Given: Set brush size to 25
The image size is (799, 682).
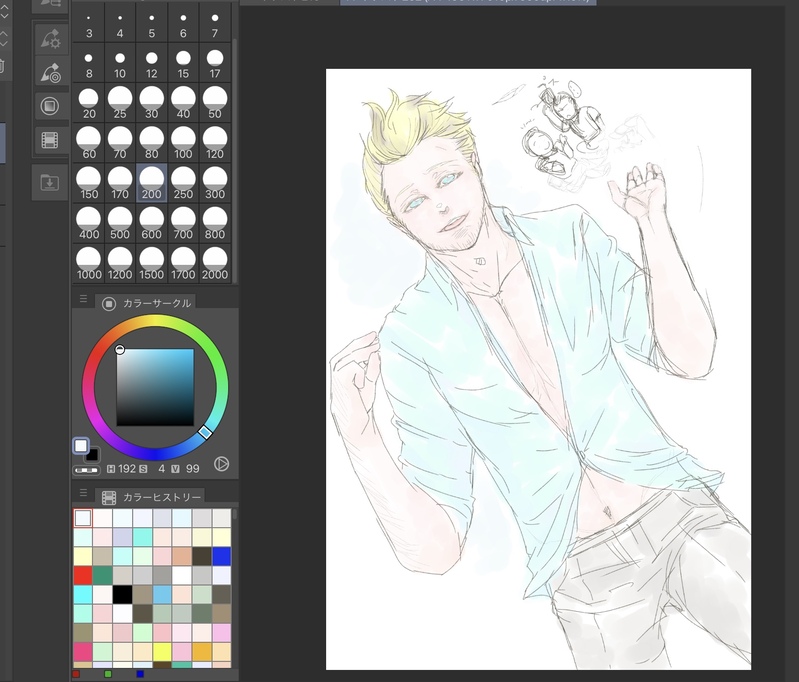Looking at the screenshot, I should pyautogui.click(x=120, y=102).
